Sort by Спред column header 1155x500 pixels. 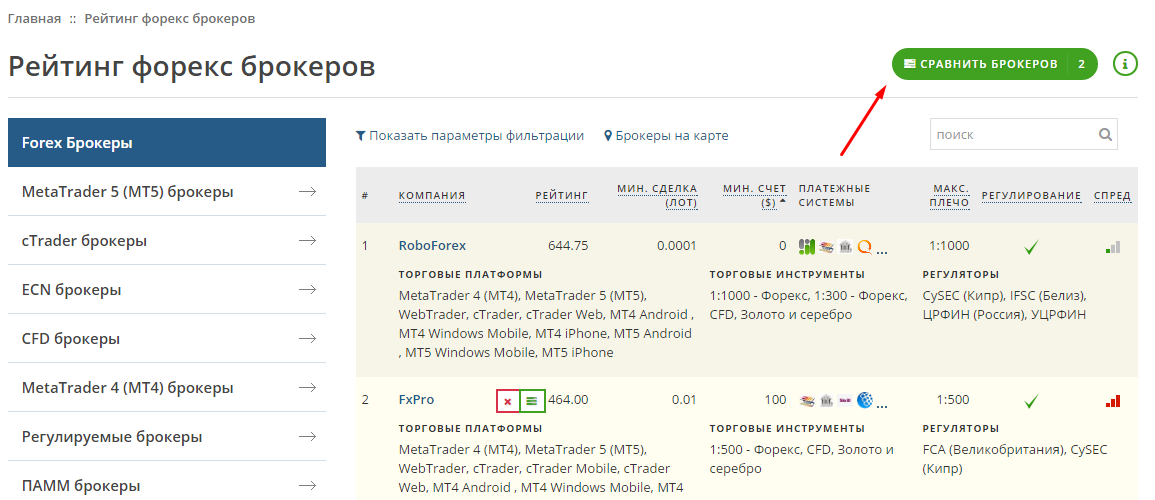click(x=1112, y=195)
